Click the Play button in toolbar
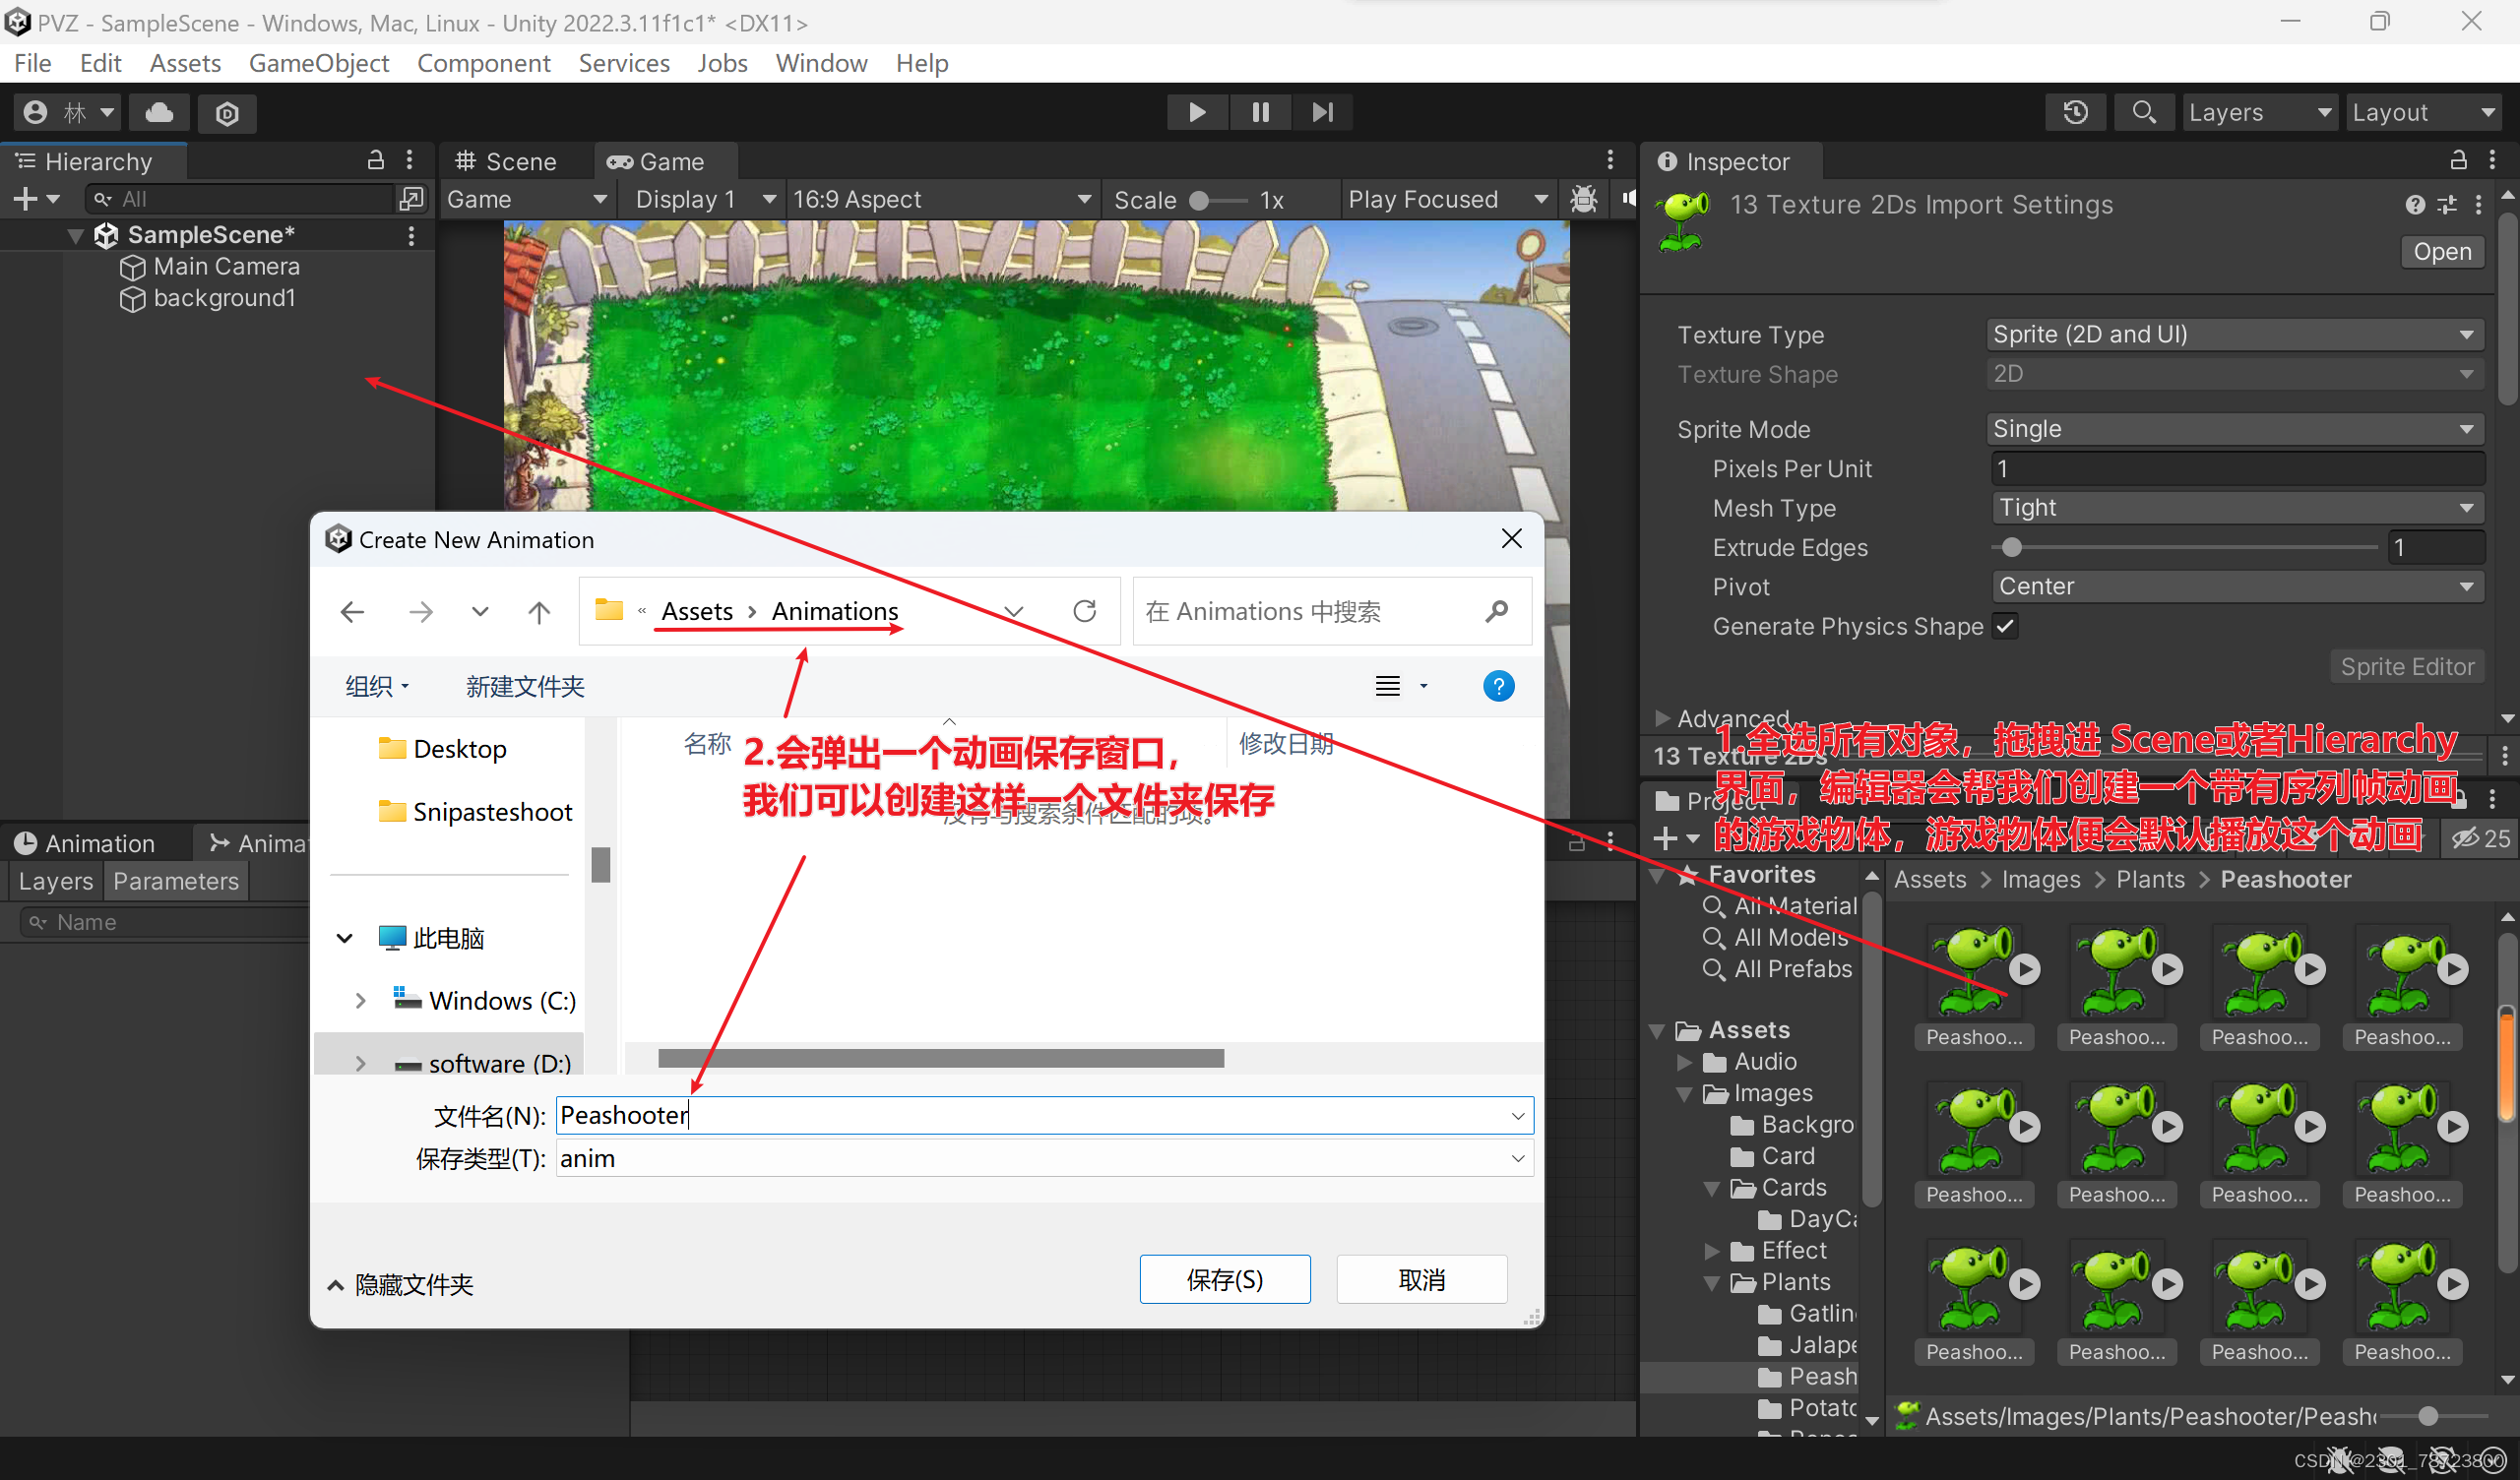 pos(1196,112)
